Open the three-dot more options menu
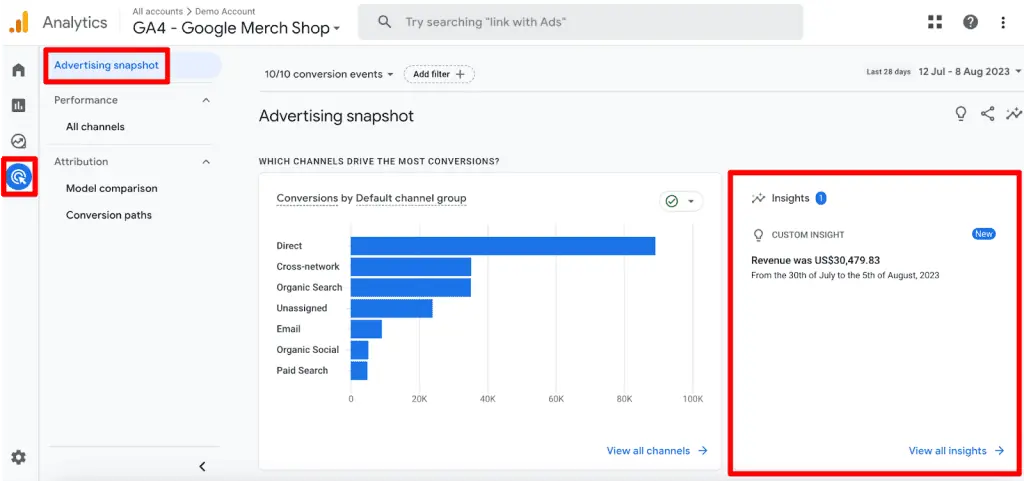This screenshot has width=1024, height=481. coord(1003,22)
